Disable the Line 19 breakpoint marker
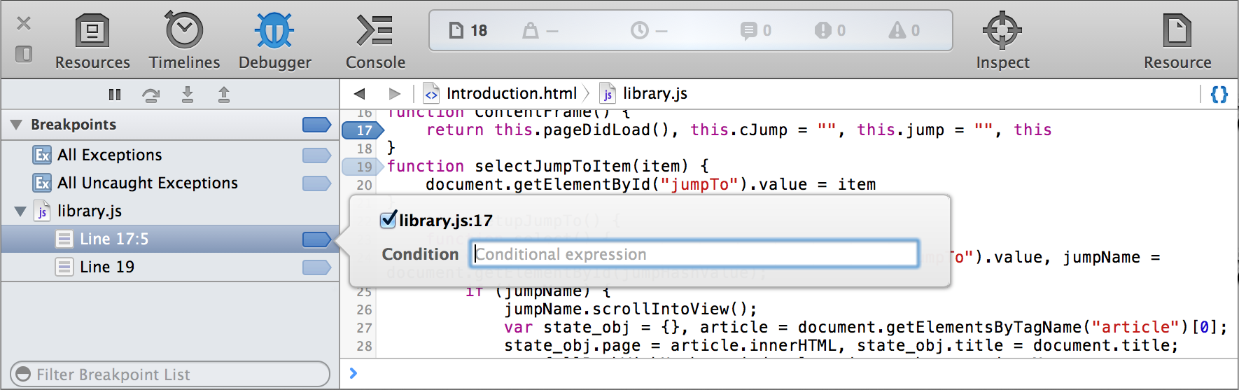The height and width of the screenshot is (390, 1239). (x=316, y=267)
